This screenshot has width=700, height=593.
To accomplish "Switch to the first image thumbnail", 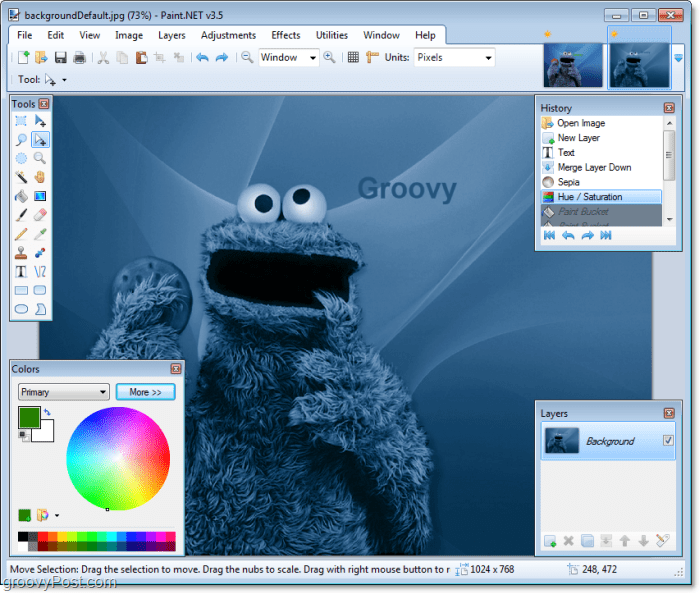I will point(573,65).
